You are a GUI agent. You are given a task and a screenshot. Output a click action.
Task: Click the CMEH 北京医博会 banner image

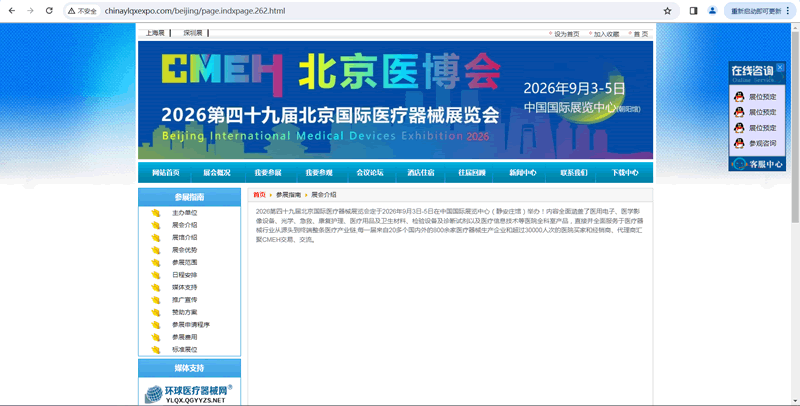coord(395,100)
